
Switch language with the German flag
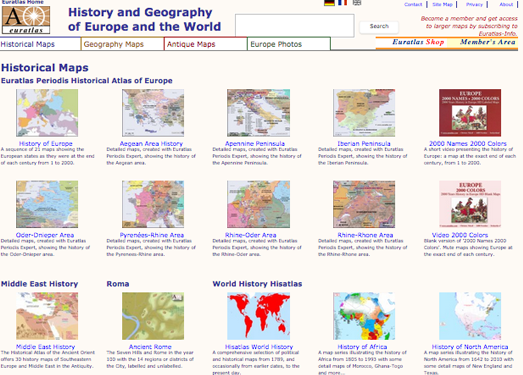[329, 3]
